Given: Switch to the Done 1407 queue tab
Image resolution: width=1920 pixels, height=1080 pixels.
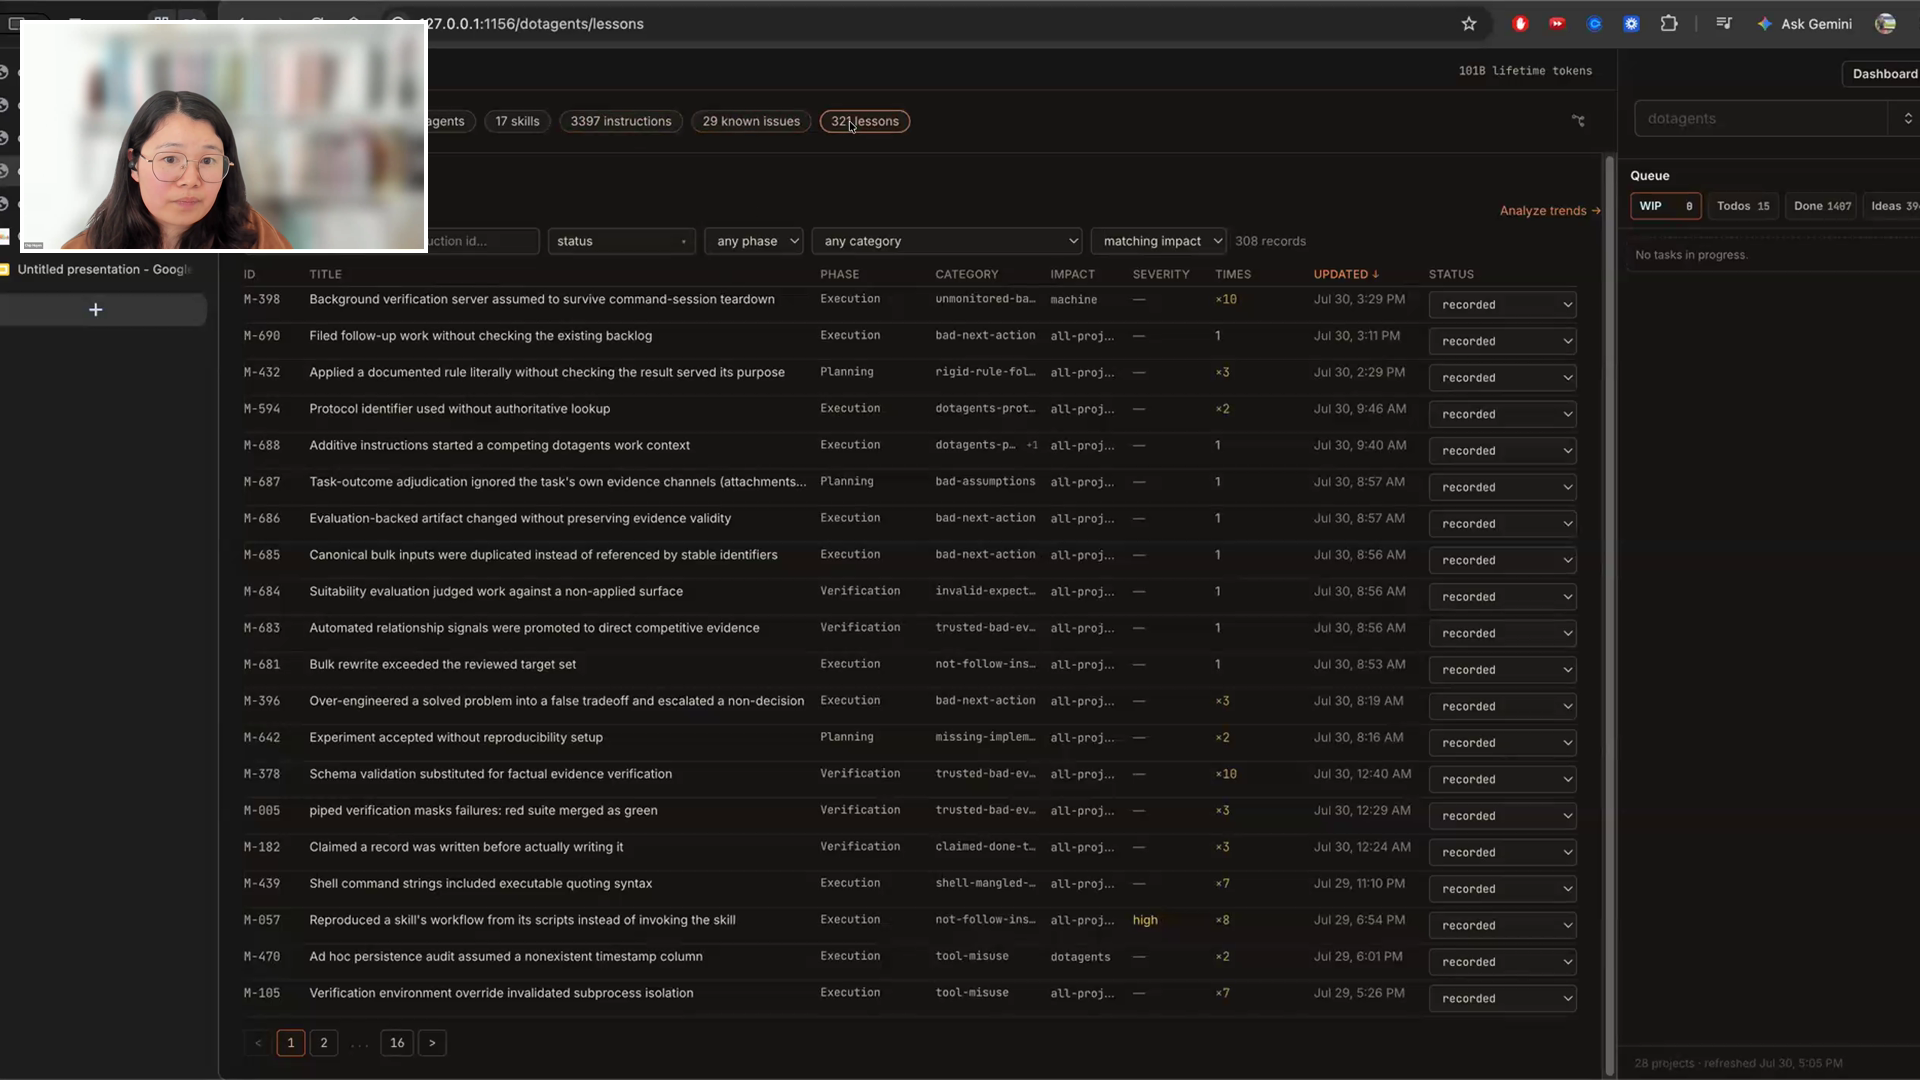Looking at the screenshot, I should tap(1821, 206).
